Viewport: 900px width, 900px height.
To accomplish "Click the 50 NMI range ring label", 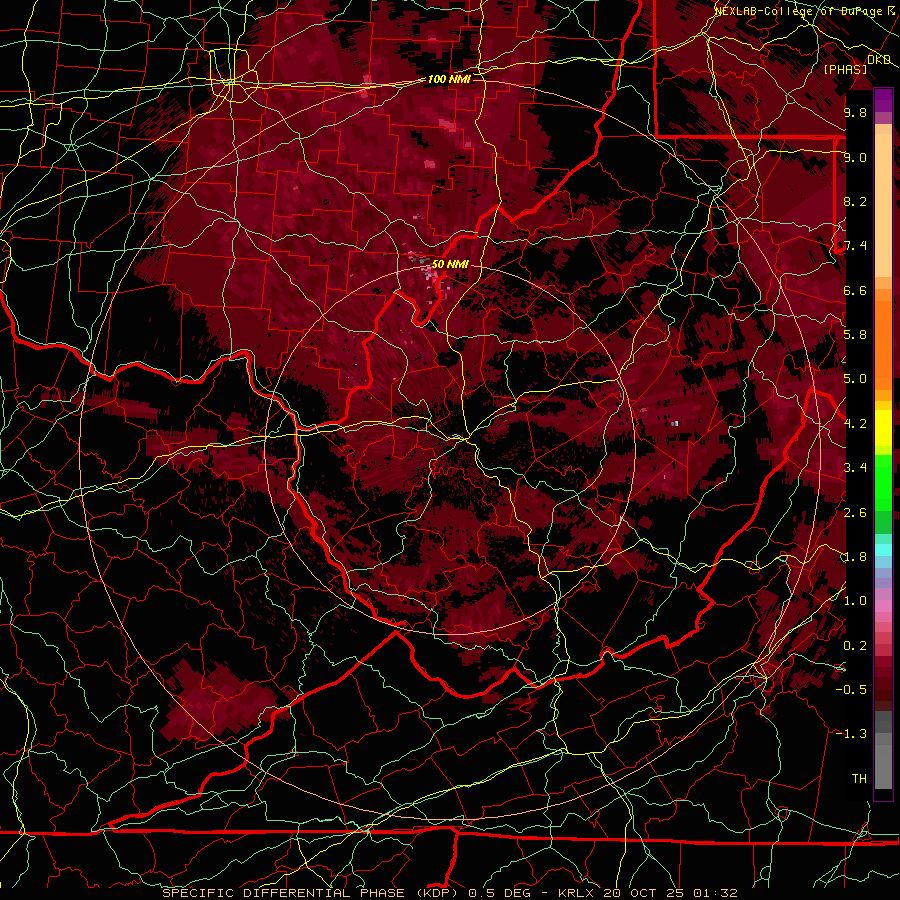I will pos(450,264).
